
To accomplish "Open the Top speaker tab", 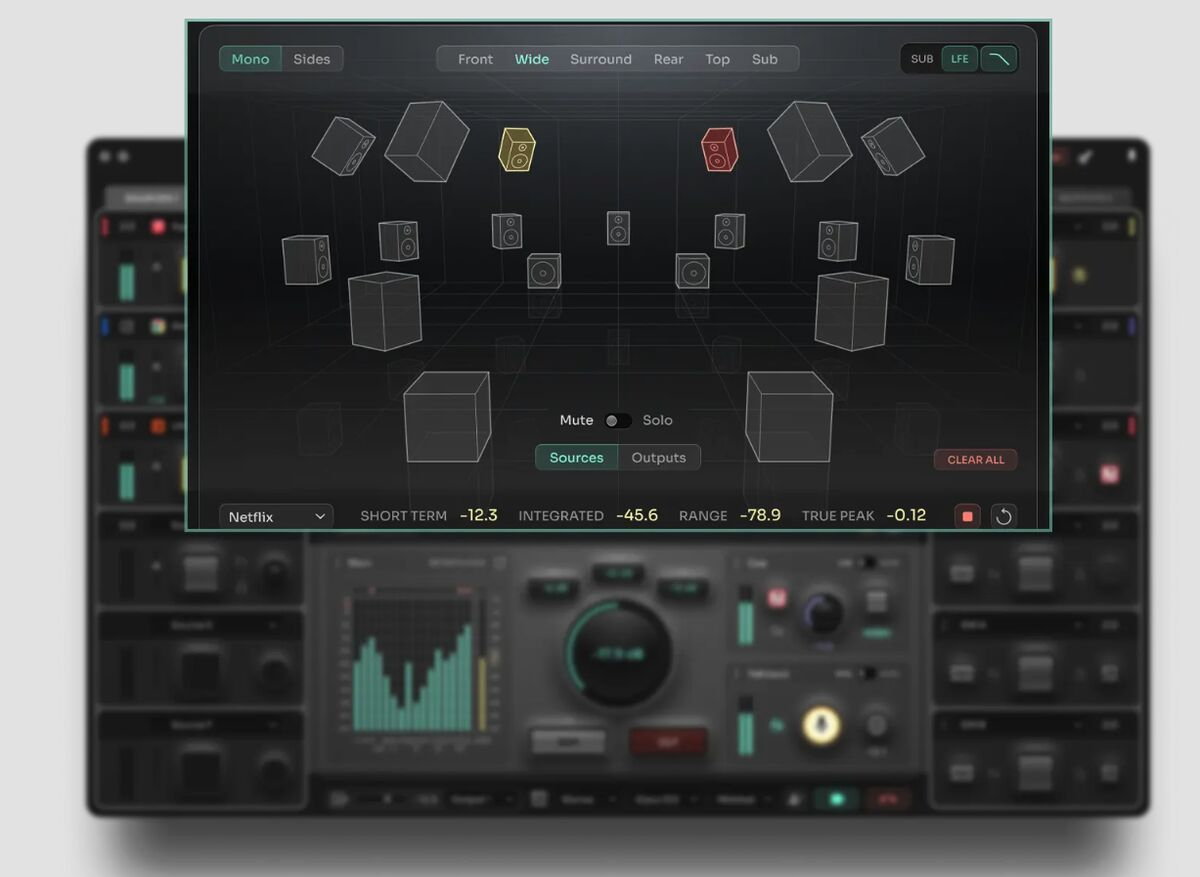I will tap(717, 59).
